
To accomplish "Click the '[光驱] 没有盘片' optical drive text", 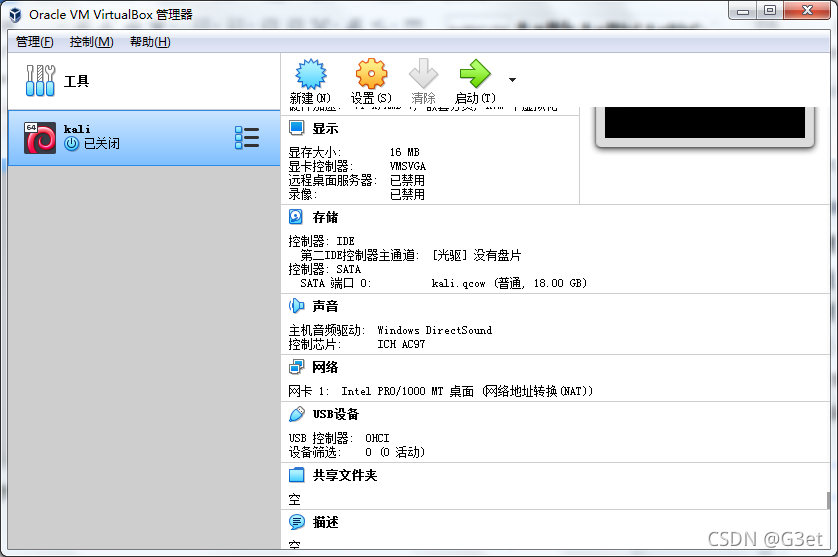I will (477, 256).
